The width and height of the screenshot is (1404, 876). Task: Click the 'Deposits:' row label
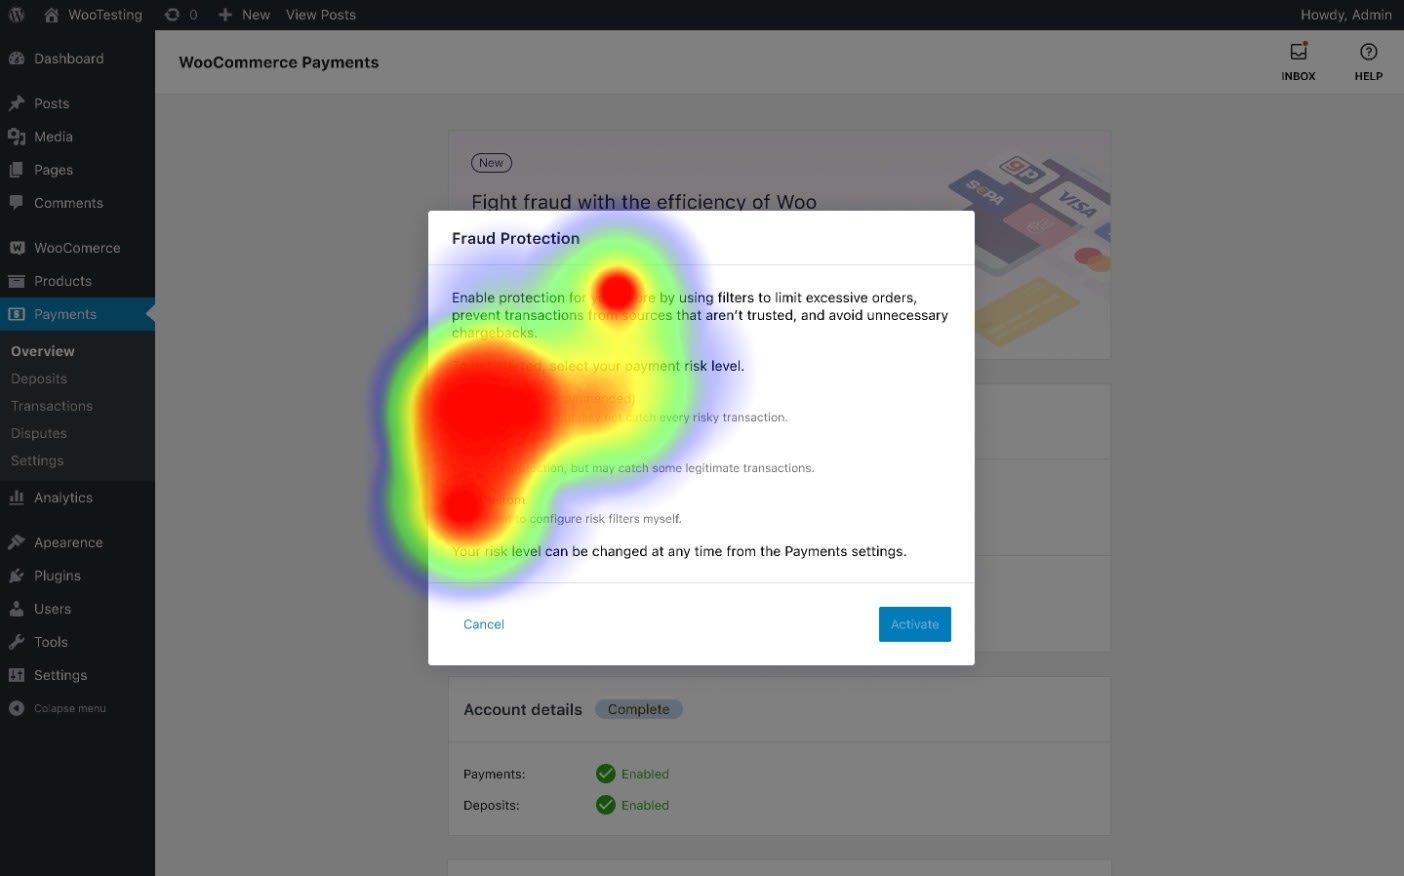point(491,805)
